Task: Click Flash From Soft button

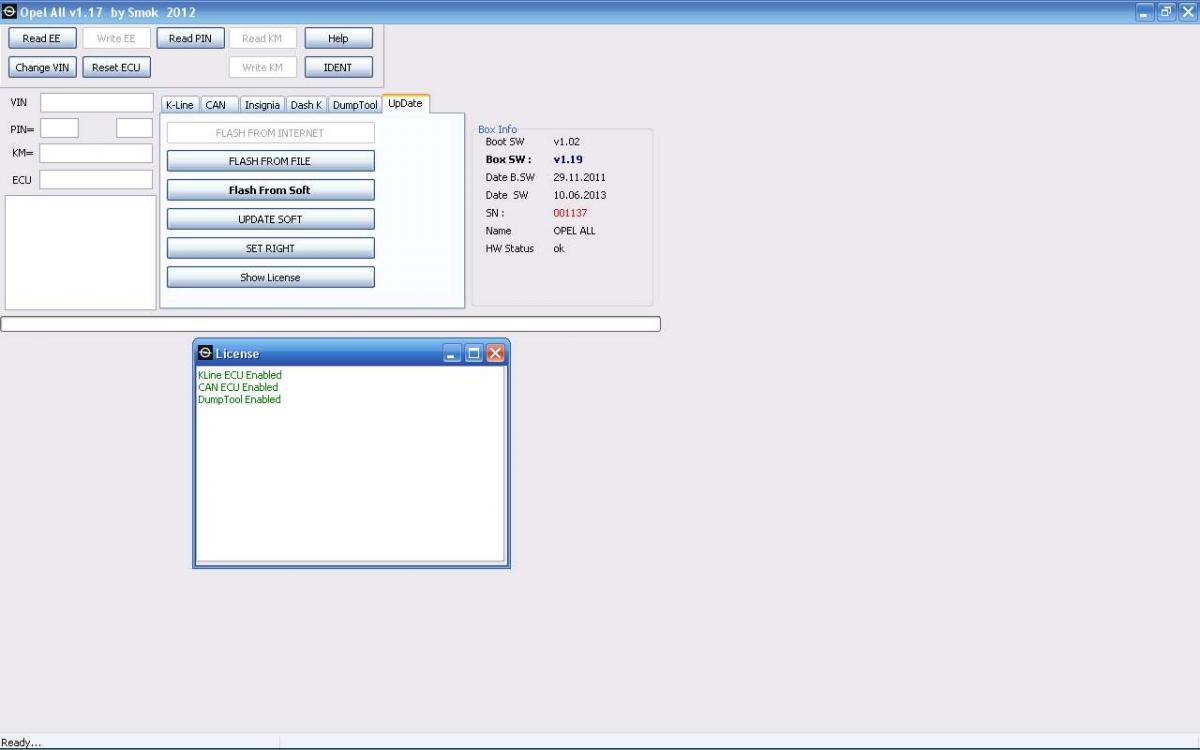Action: click(270, 190)
